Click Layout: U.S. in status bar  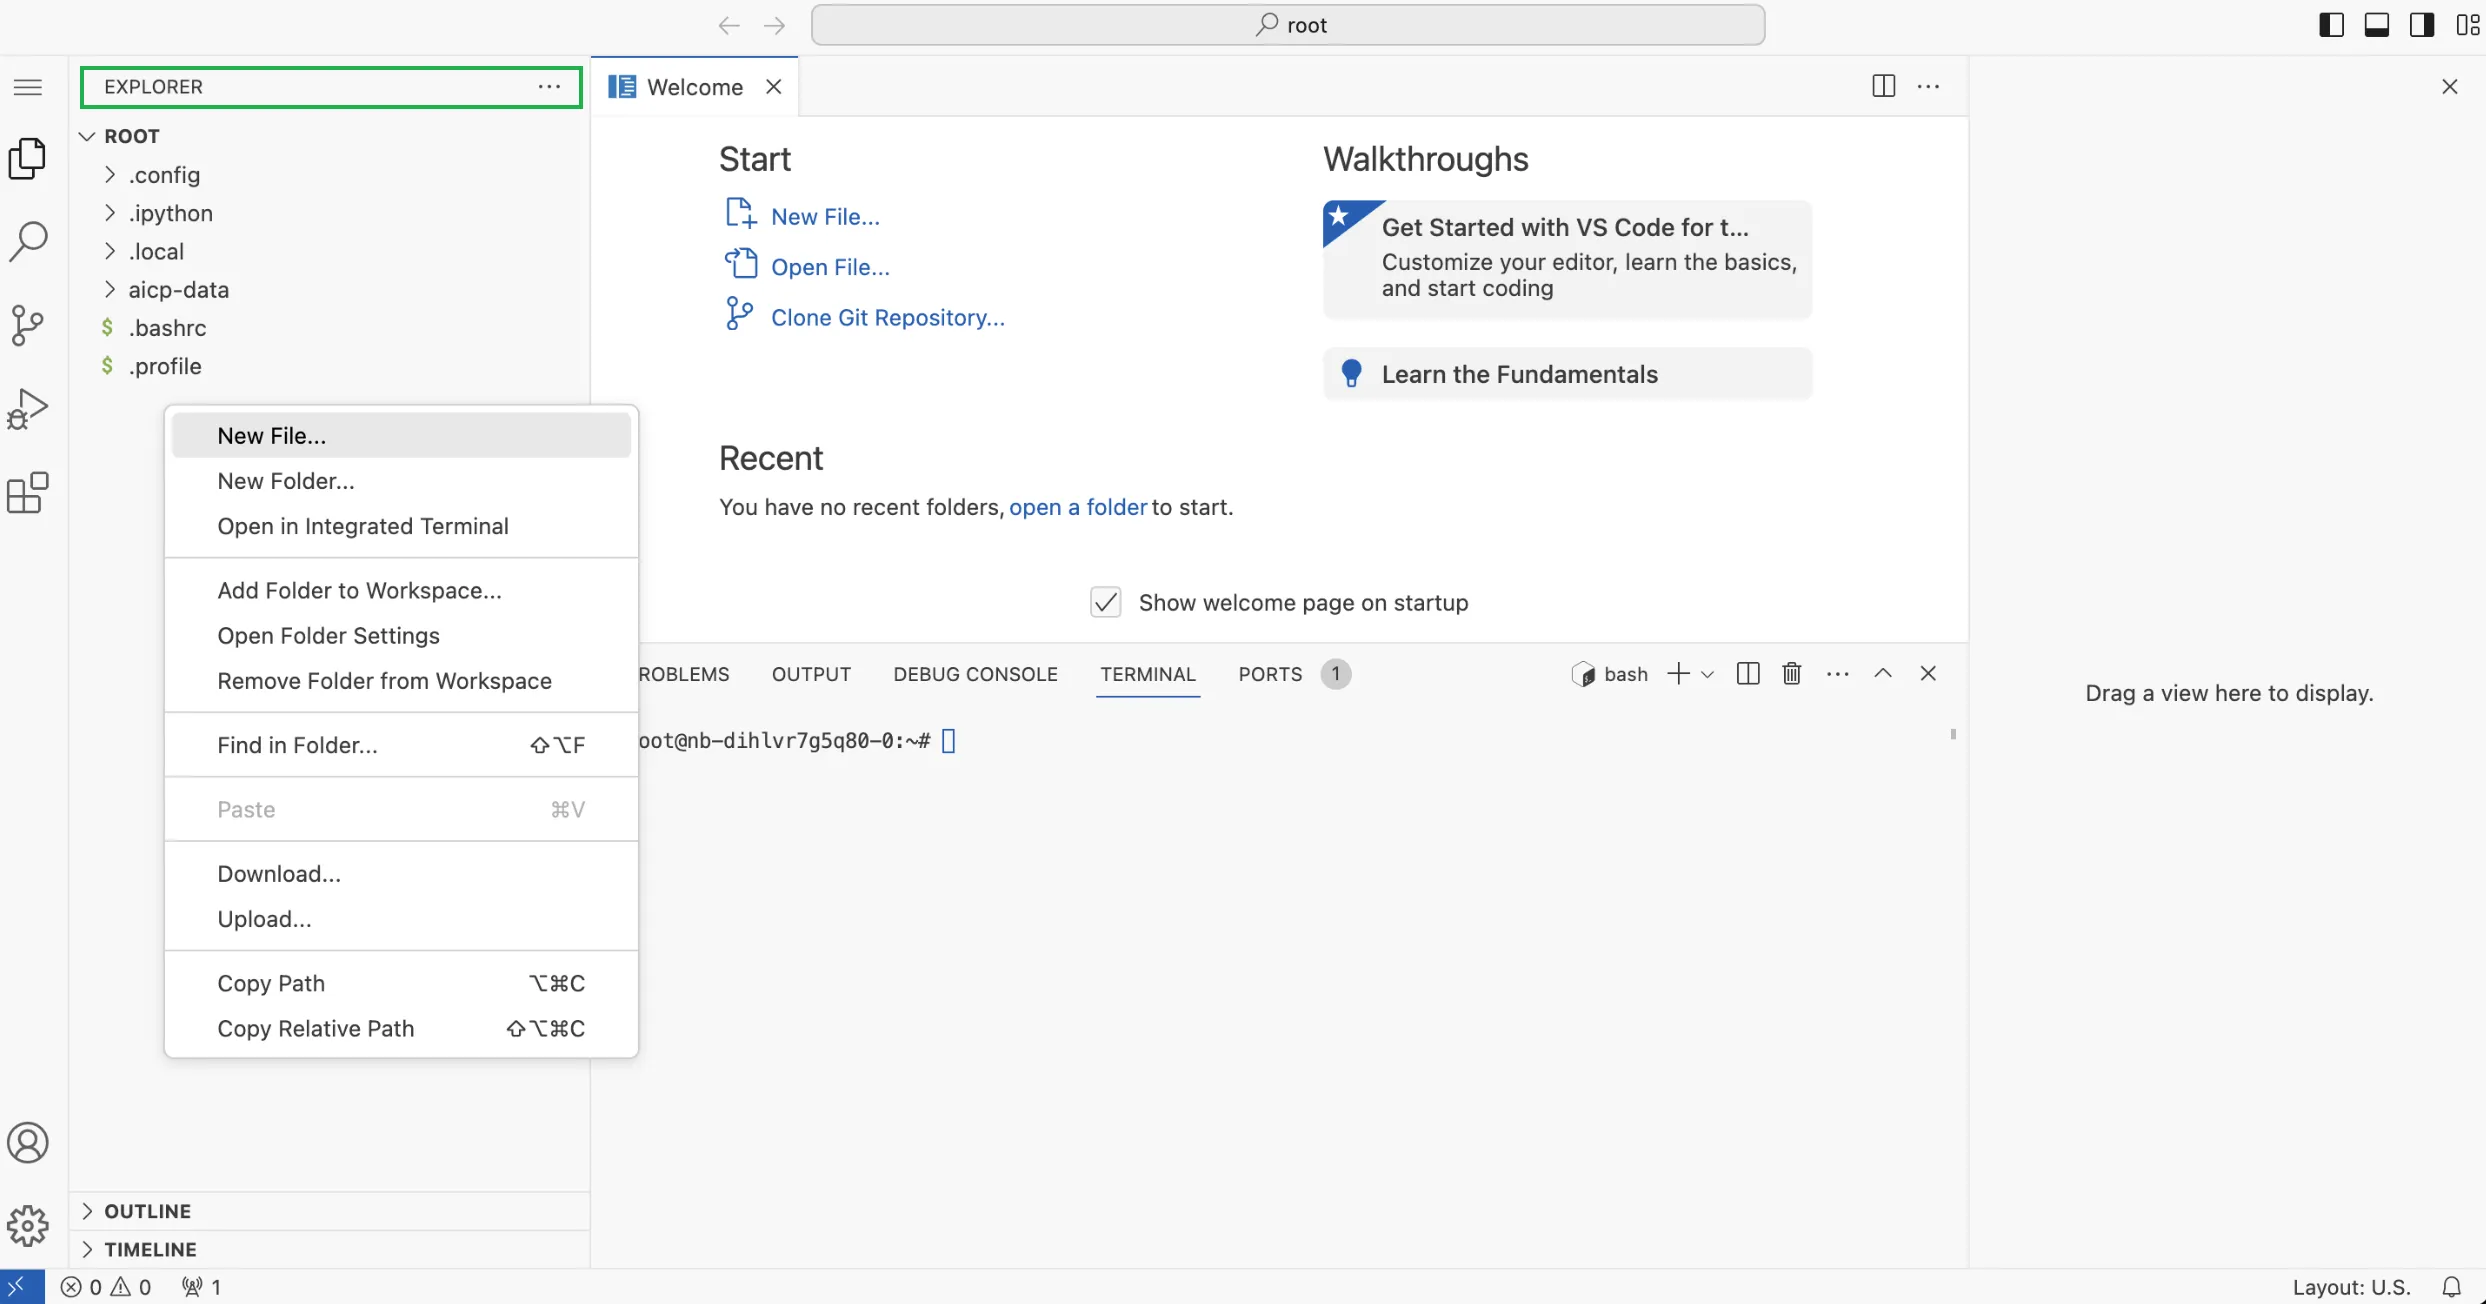coord(2352,1287)
